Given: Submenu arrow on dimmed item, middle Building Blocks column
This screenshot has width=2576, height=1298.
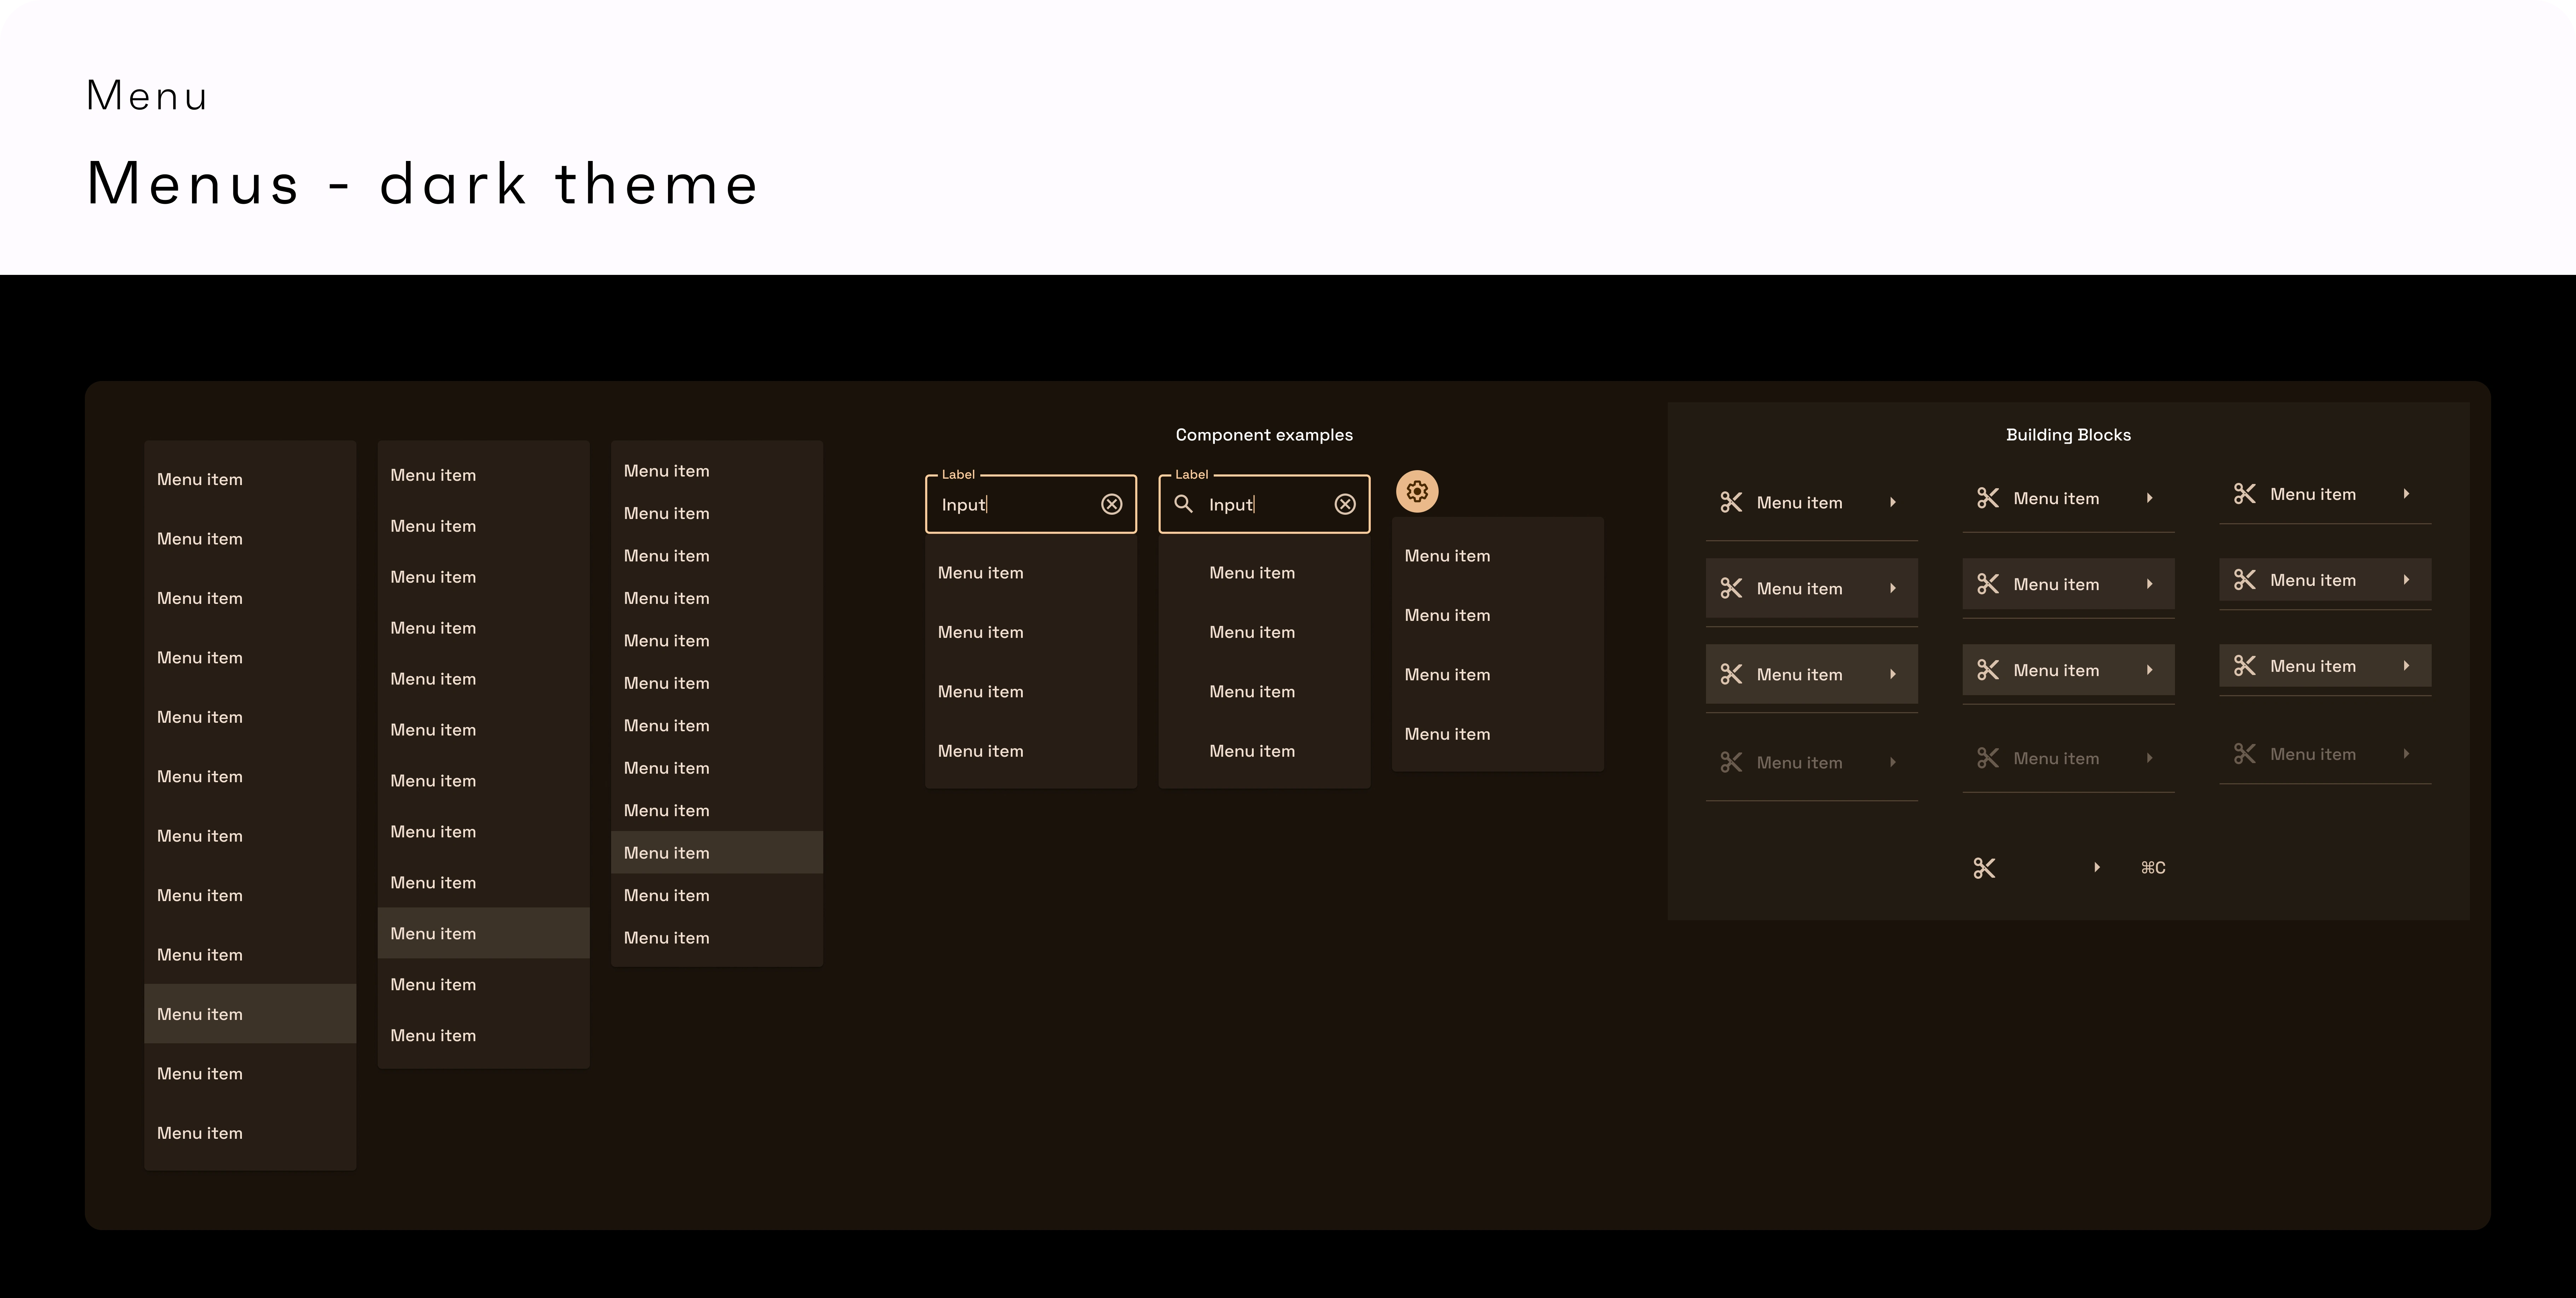Looking at the screenshot, I should click(x=2150, y=758).
